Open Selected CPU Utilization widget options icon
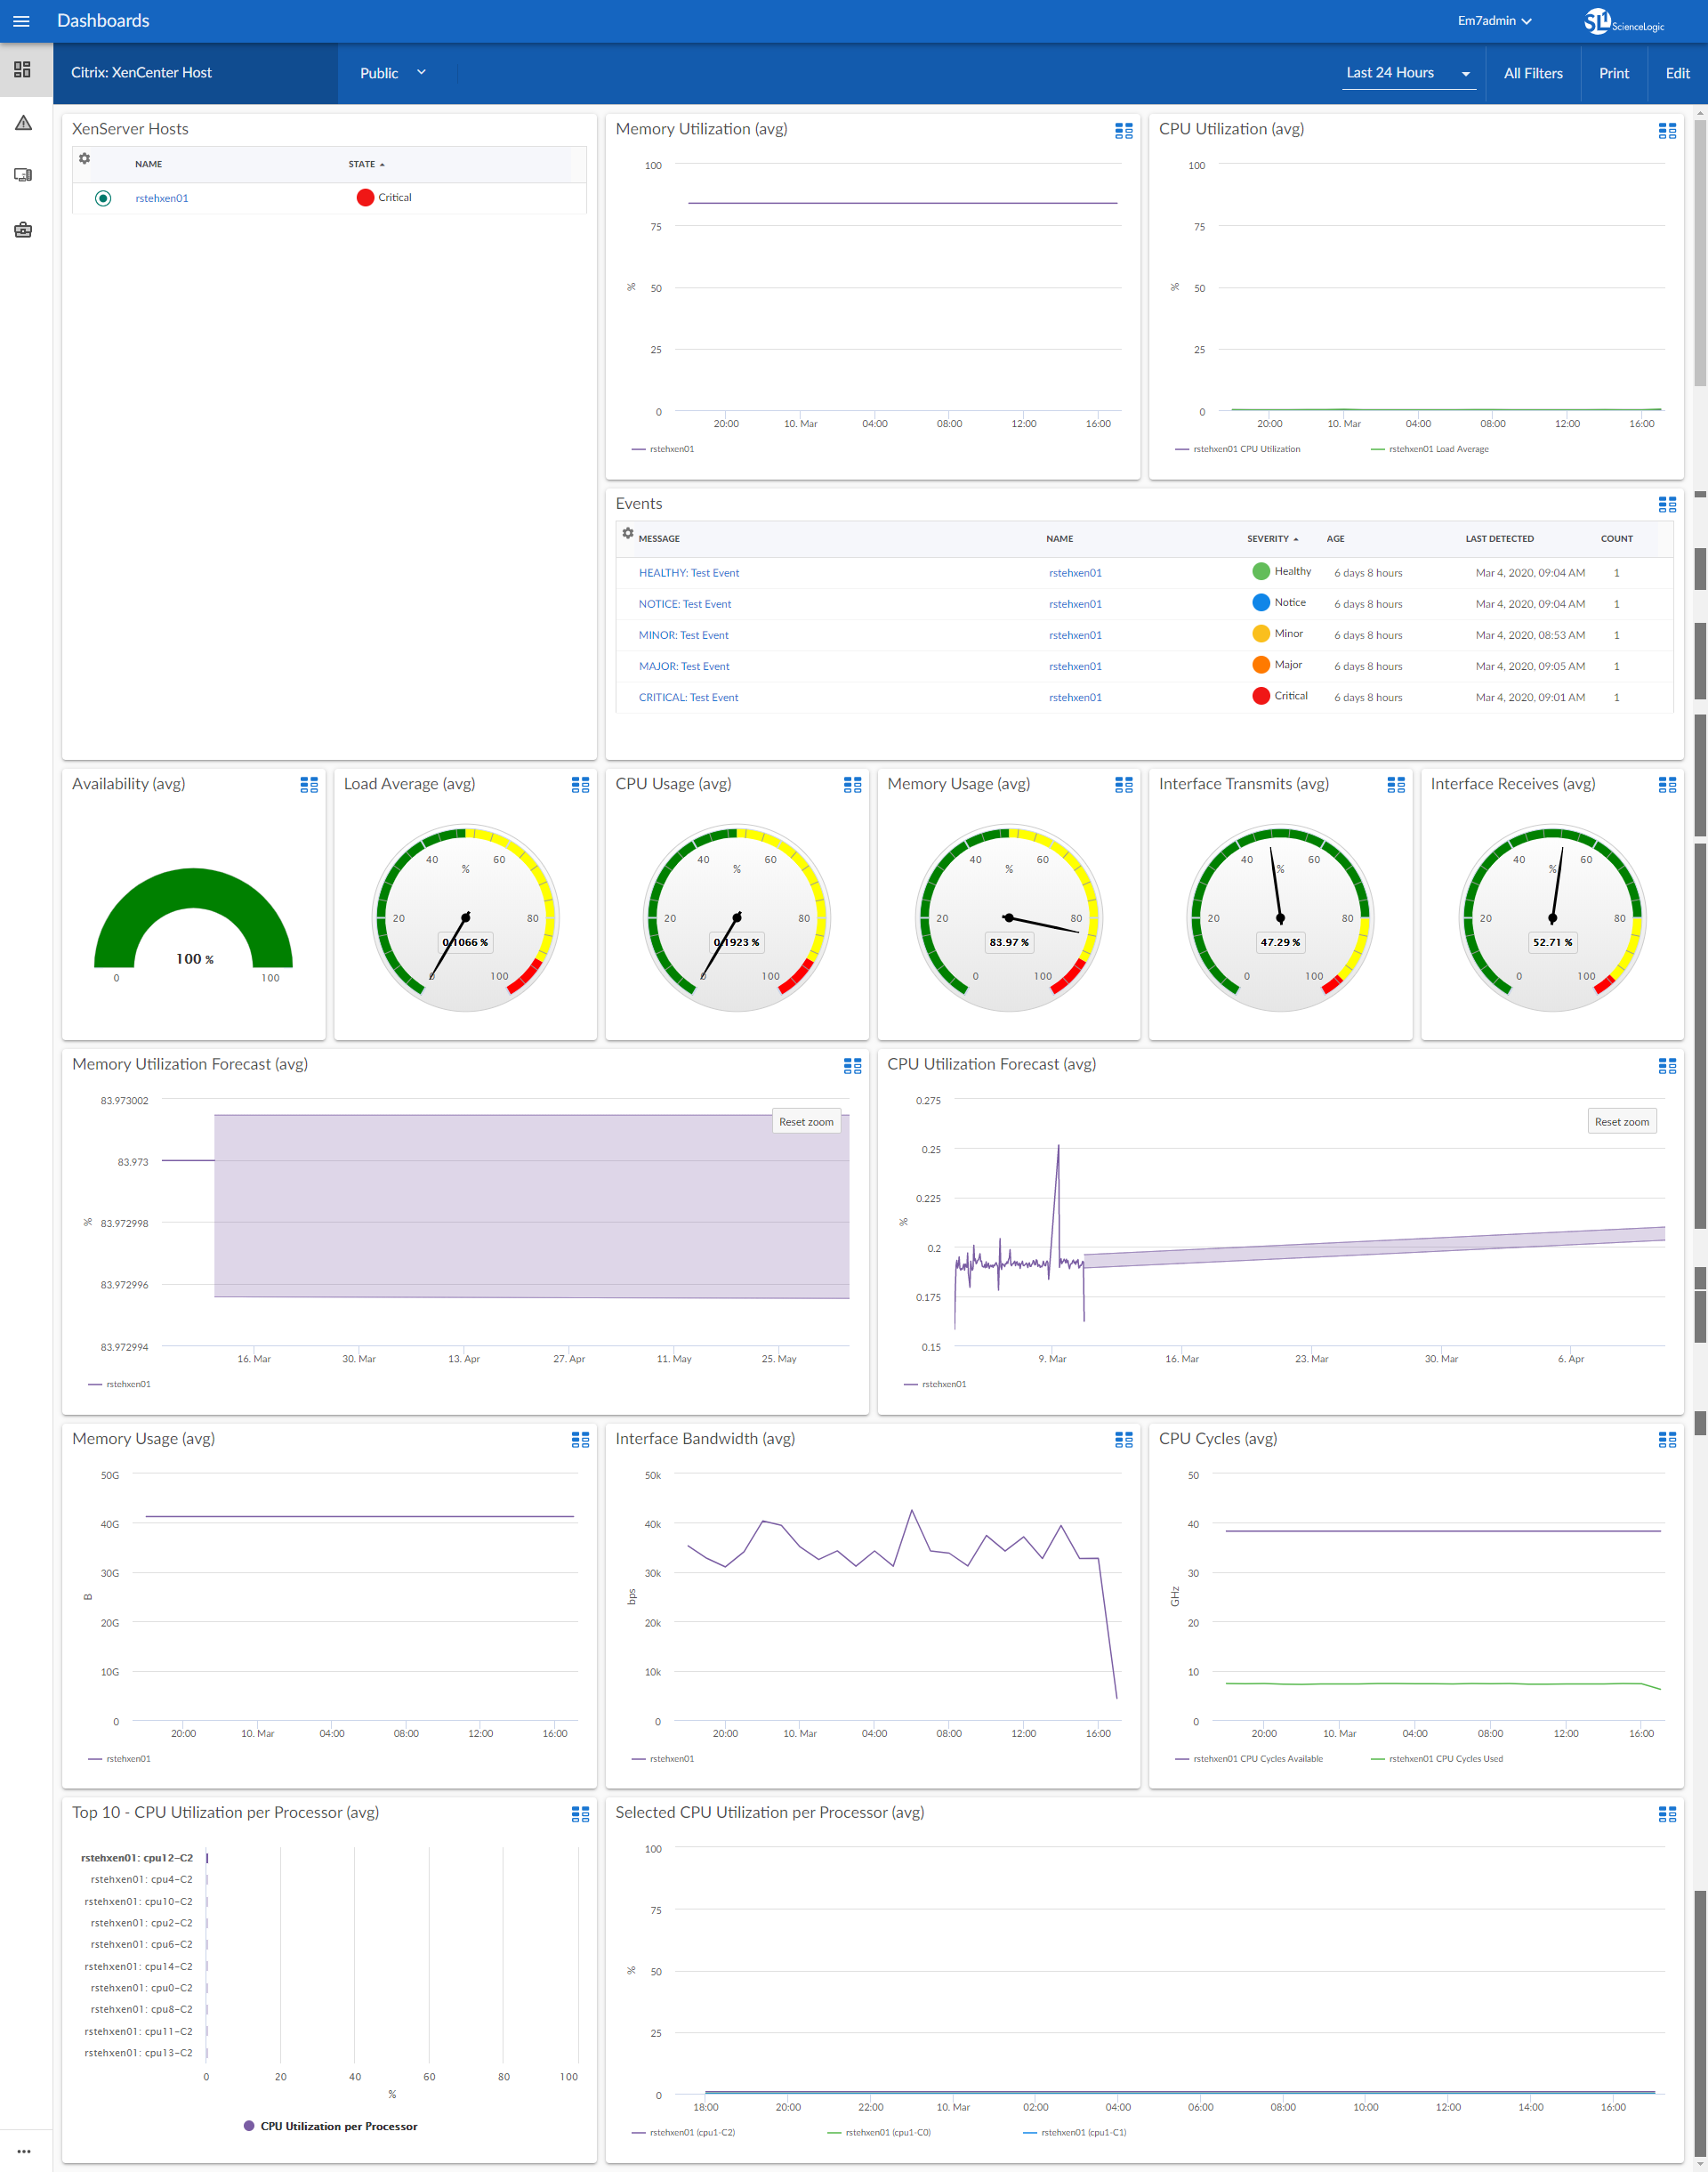The image size is (1708, 2172). [x=1667, y=1814]
